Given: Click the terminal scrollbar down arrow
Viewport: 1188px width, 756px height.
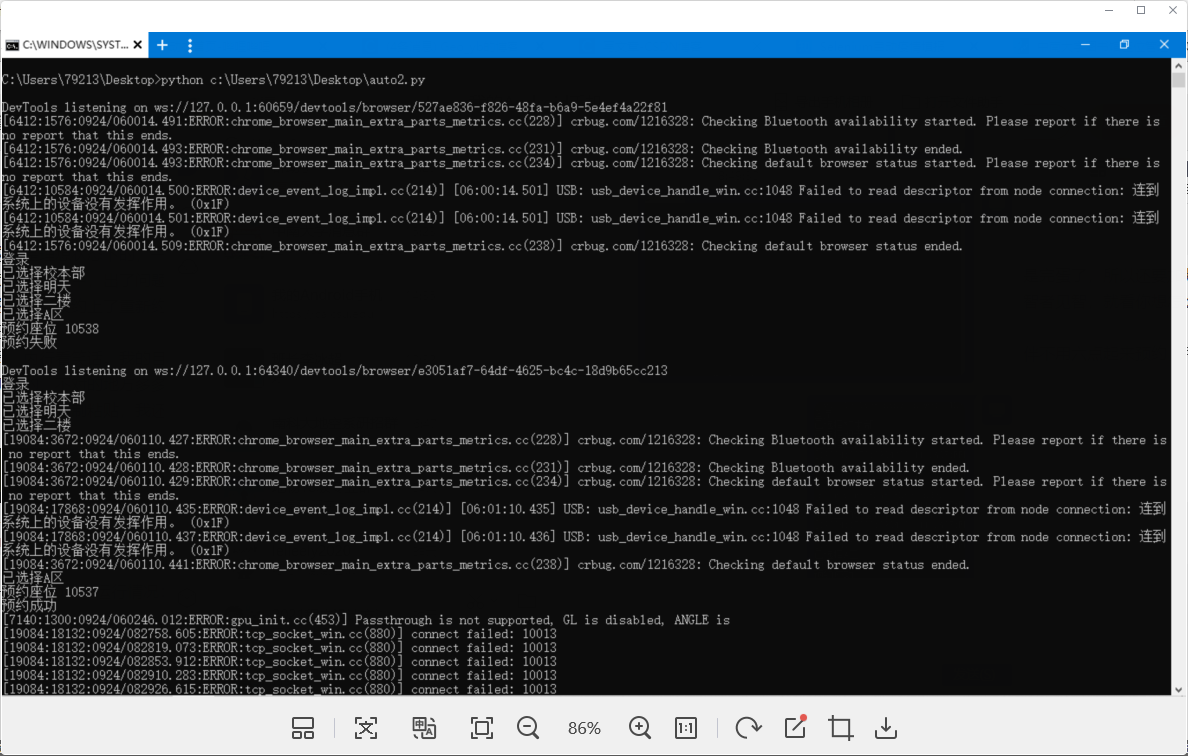Looking at the screenshot, I should (x=1178, y=689).
